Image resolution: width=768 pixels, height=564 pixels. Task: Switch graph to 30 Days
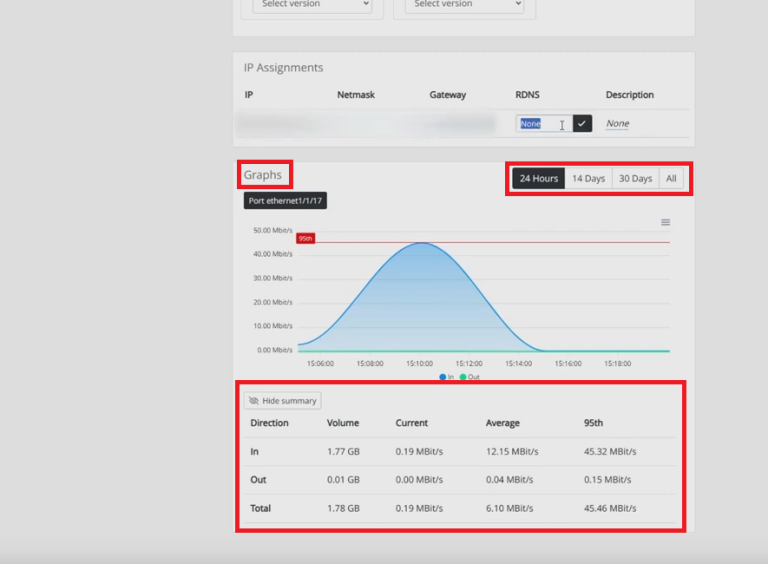635,178
